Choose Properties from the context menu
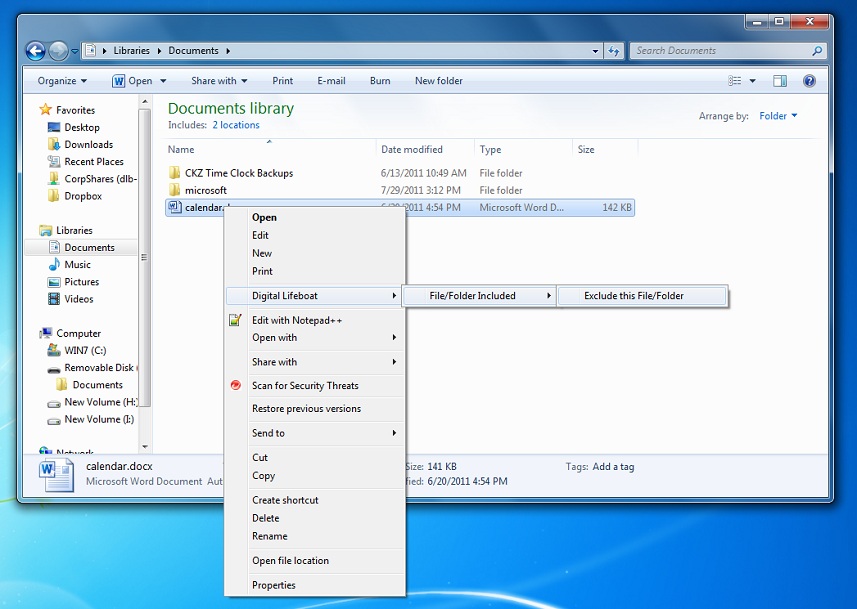The image size is (857, 609). (273, 585)
